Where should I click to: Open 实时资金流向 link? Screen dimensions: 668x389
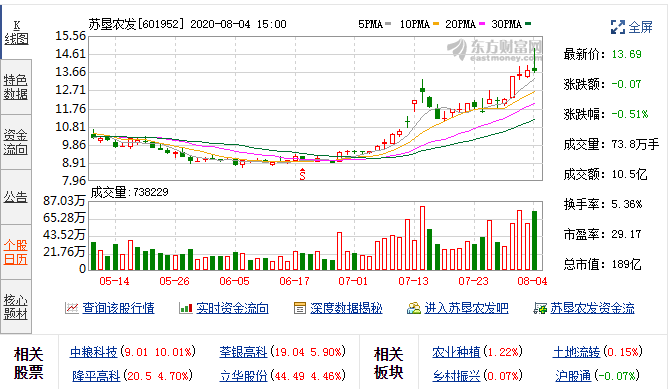pos(232,308)
